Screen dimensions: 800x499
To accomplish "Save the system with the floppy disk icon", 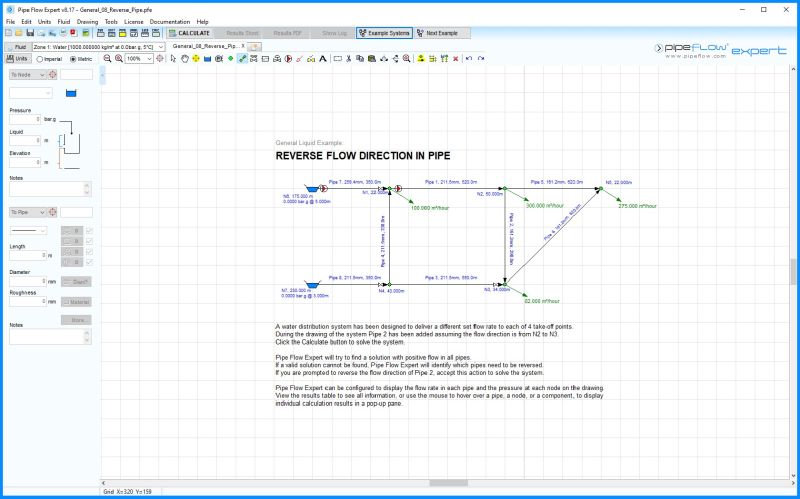I will [x=30, y=33].
